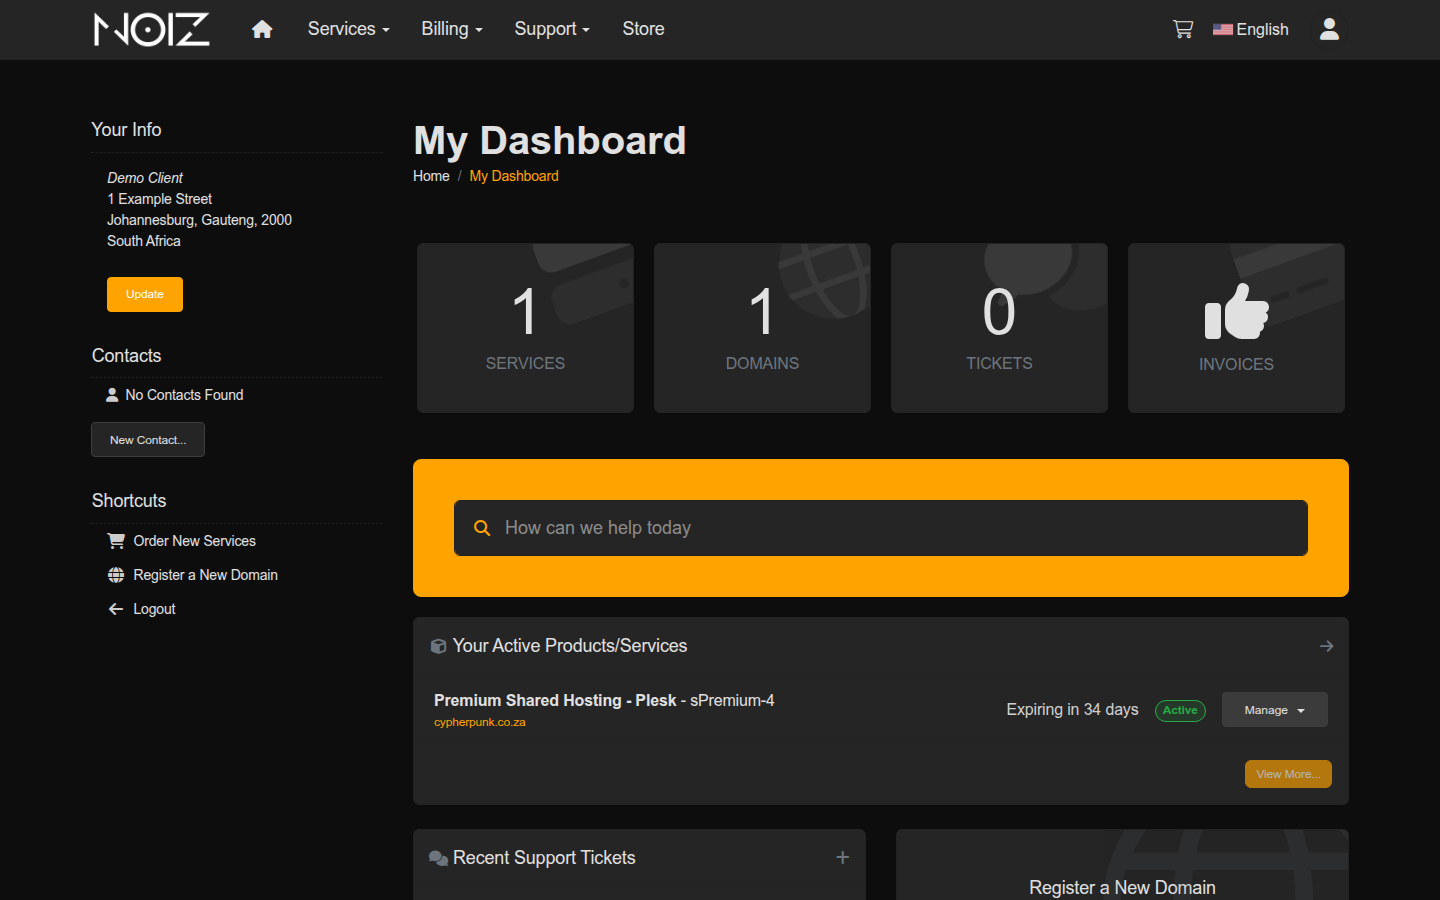Open the Domains stat tile
The width and height of the screenshot is (1440, 900).
click(x=762, y=328)
